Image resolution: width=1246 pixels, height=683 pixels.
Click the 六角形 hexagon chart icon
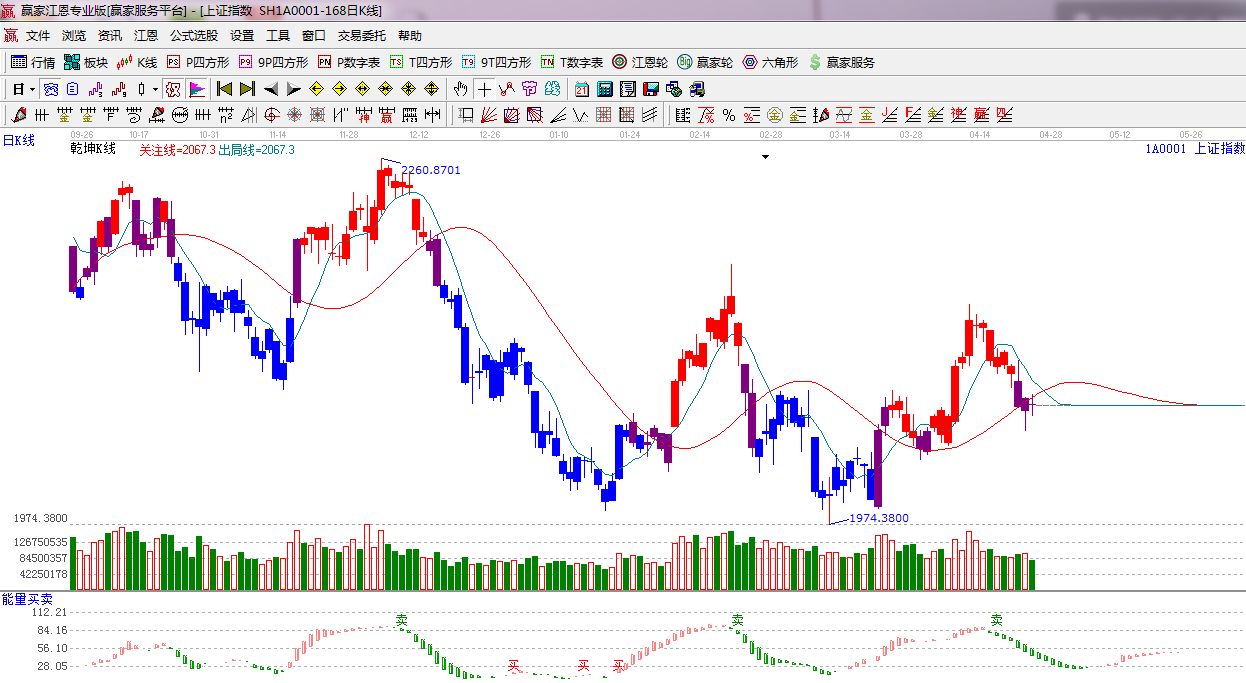tap(770, 62)
